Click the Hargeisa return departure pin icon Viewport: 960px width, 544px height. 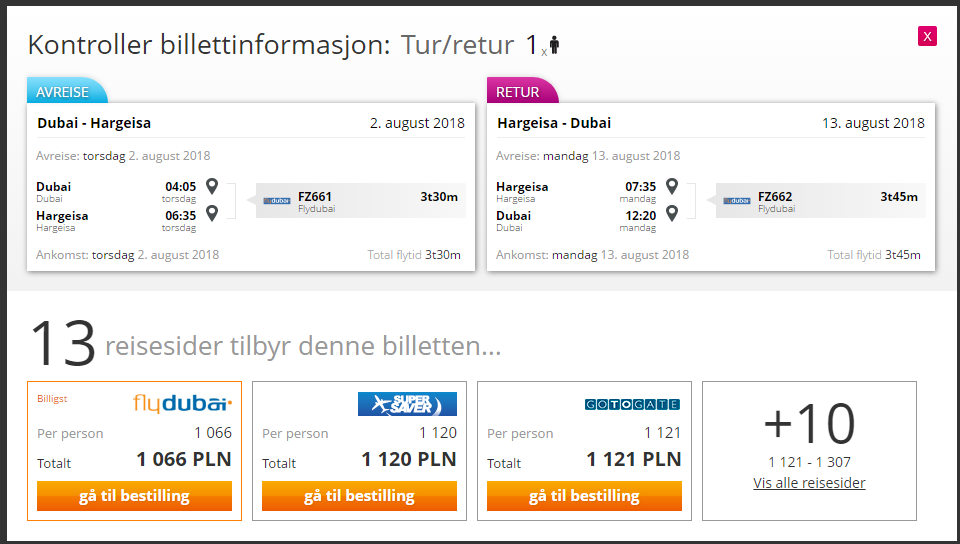[672, 186]
